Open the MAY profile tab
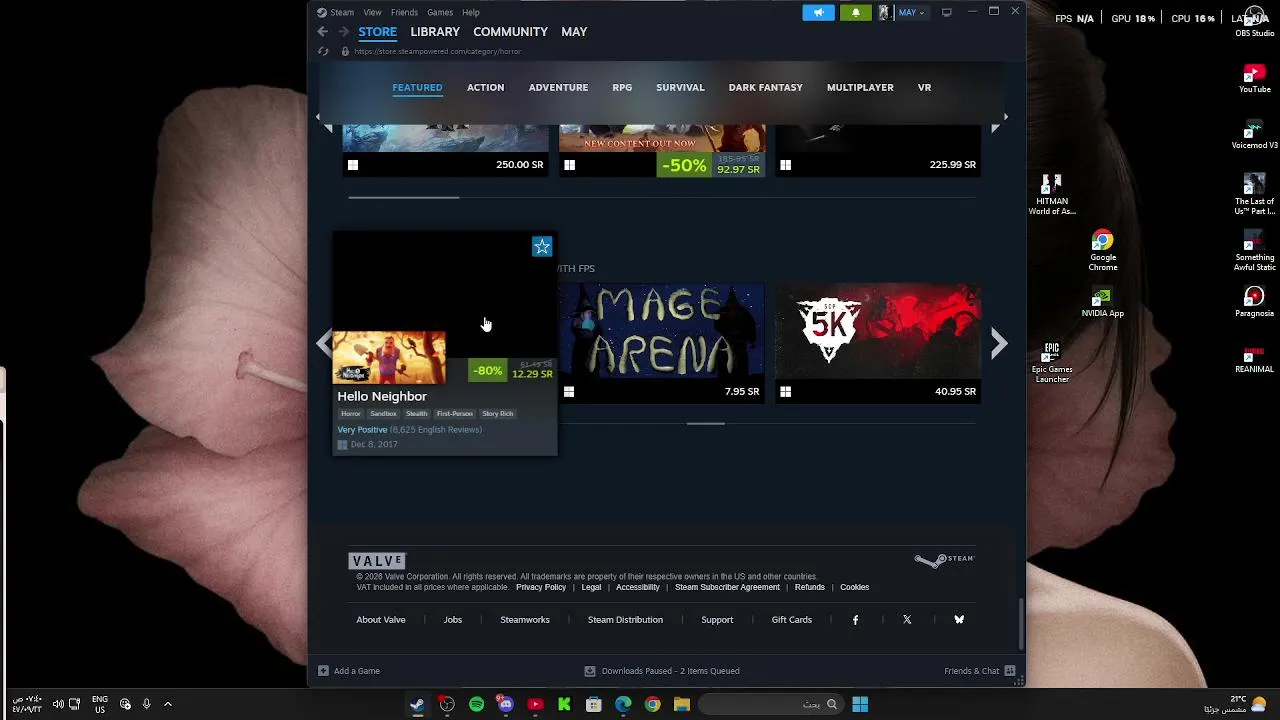The height and width of the screenshot is (720, 1280). point(574,32)
